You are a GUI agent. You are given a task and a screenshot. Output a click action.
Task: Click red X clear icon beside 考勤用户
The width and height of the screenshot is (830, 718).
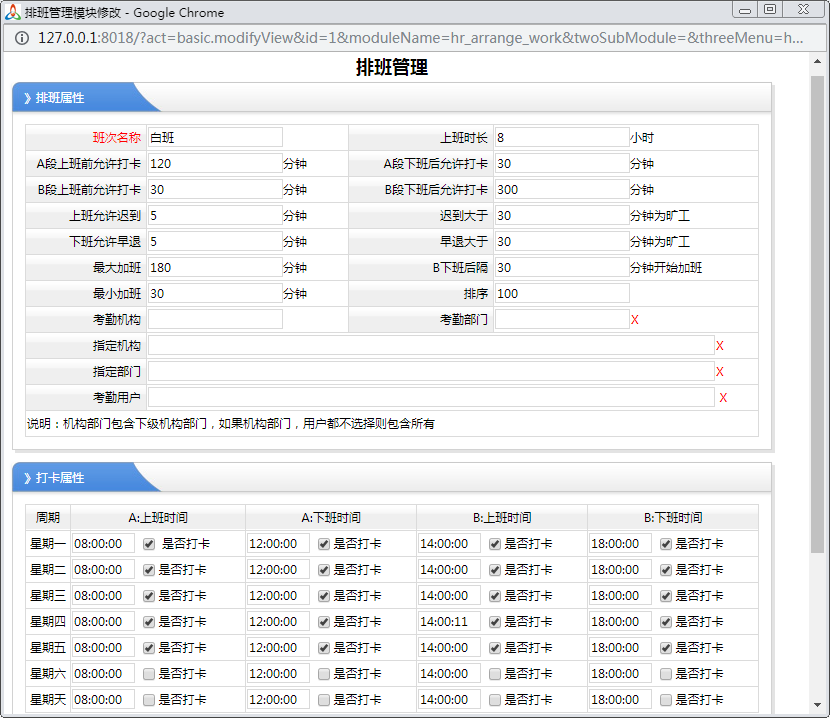[723, 398]
